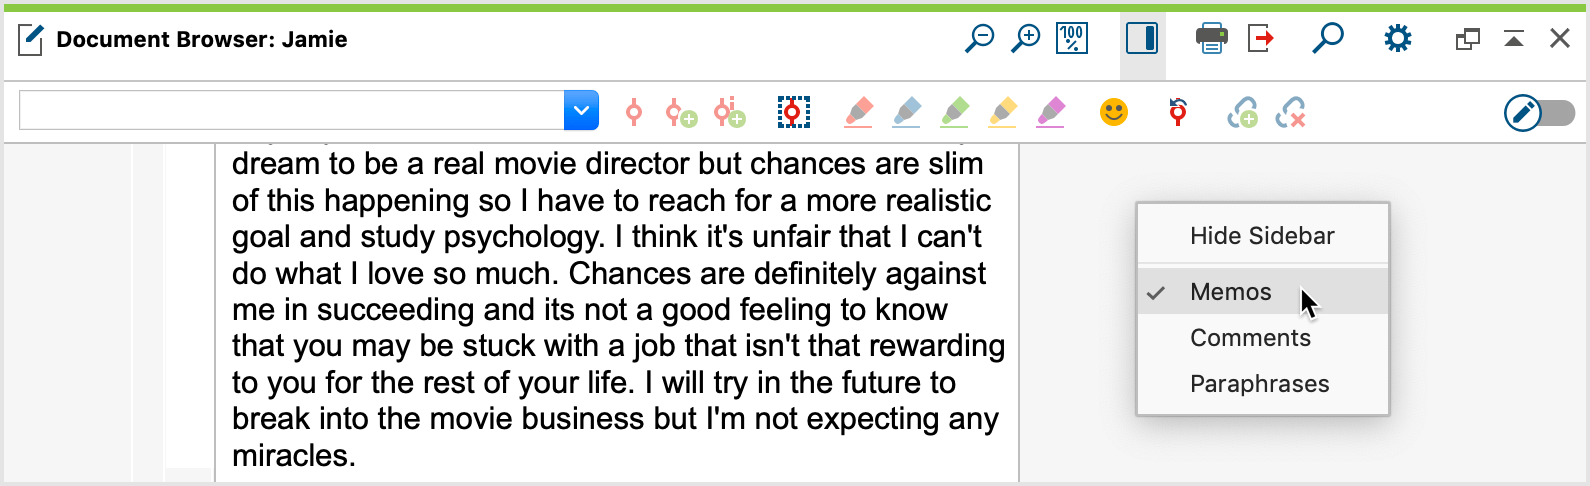The height and width of the screenshot is (486, 1590).
Task: Click inside the code selection combo box
Action: click(292, 111)
